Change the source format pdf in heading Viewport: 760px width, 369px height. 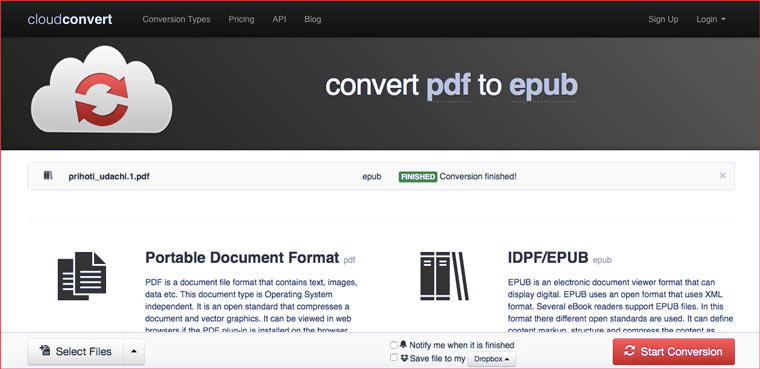point(448,86)
